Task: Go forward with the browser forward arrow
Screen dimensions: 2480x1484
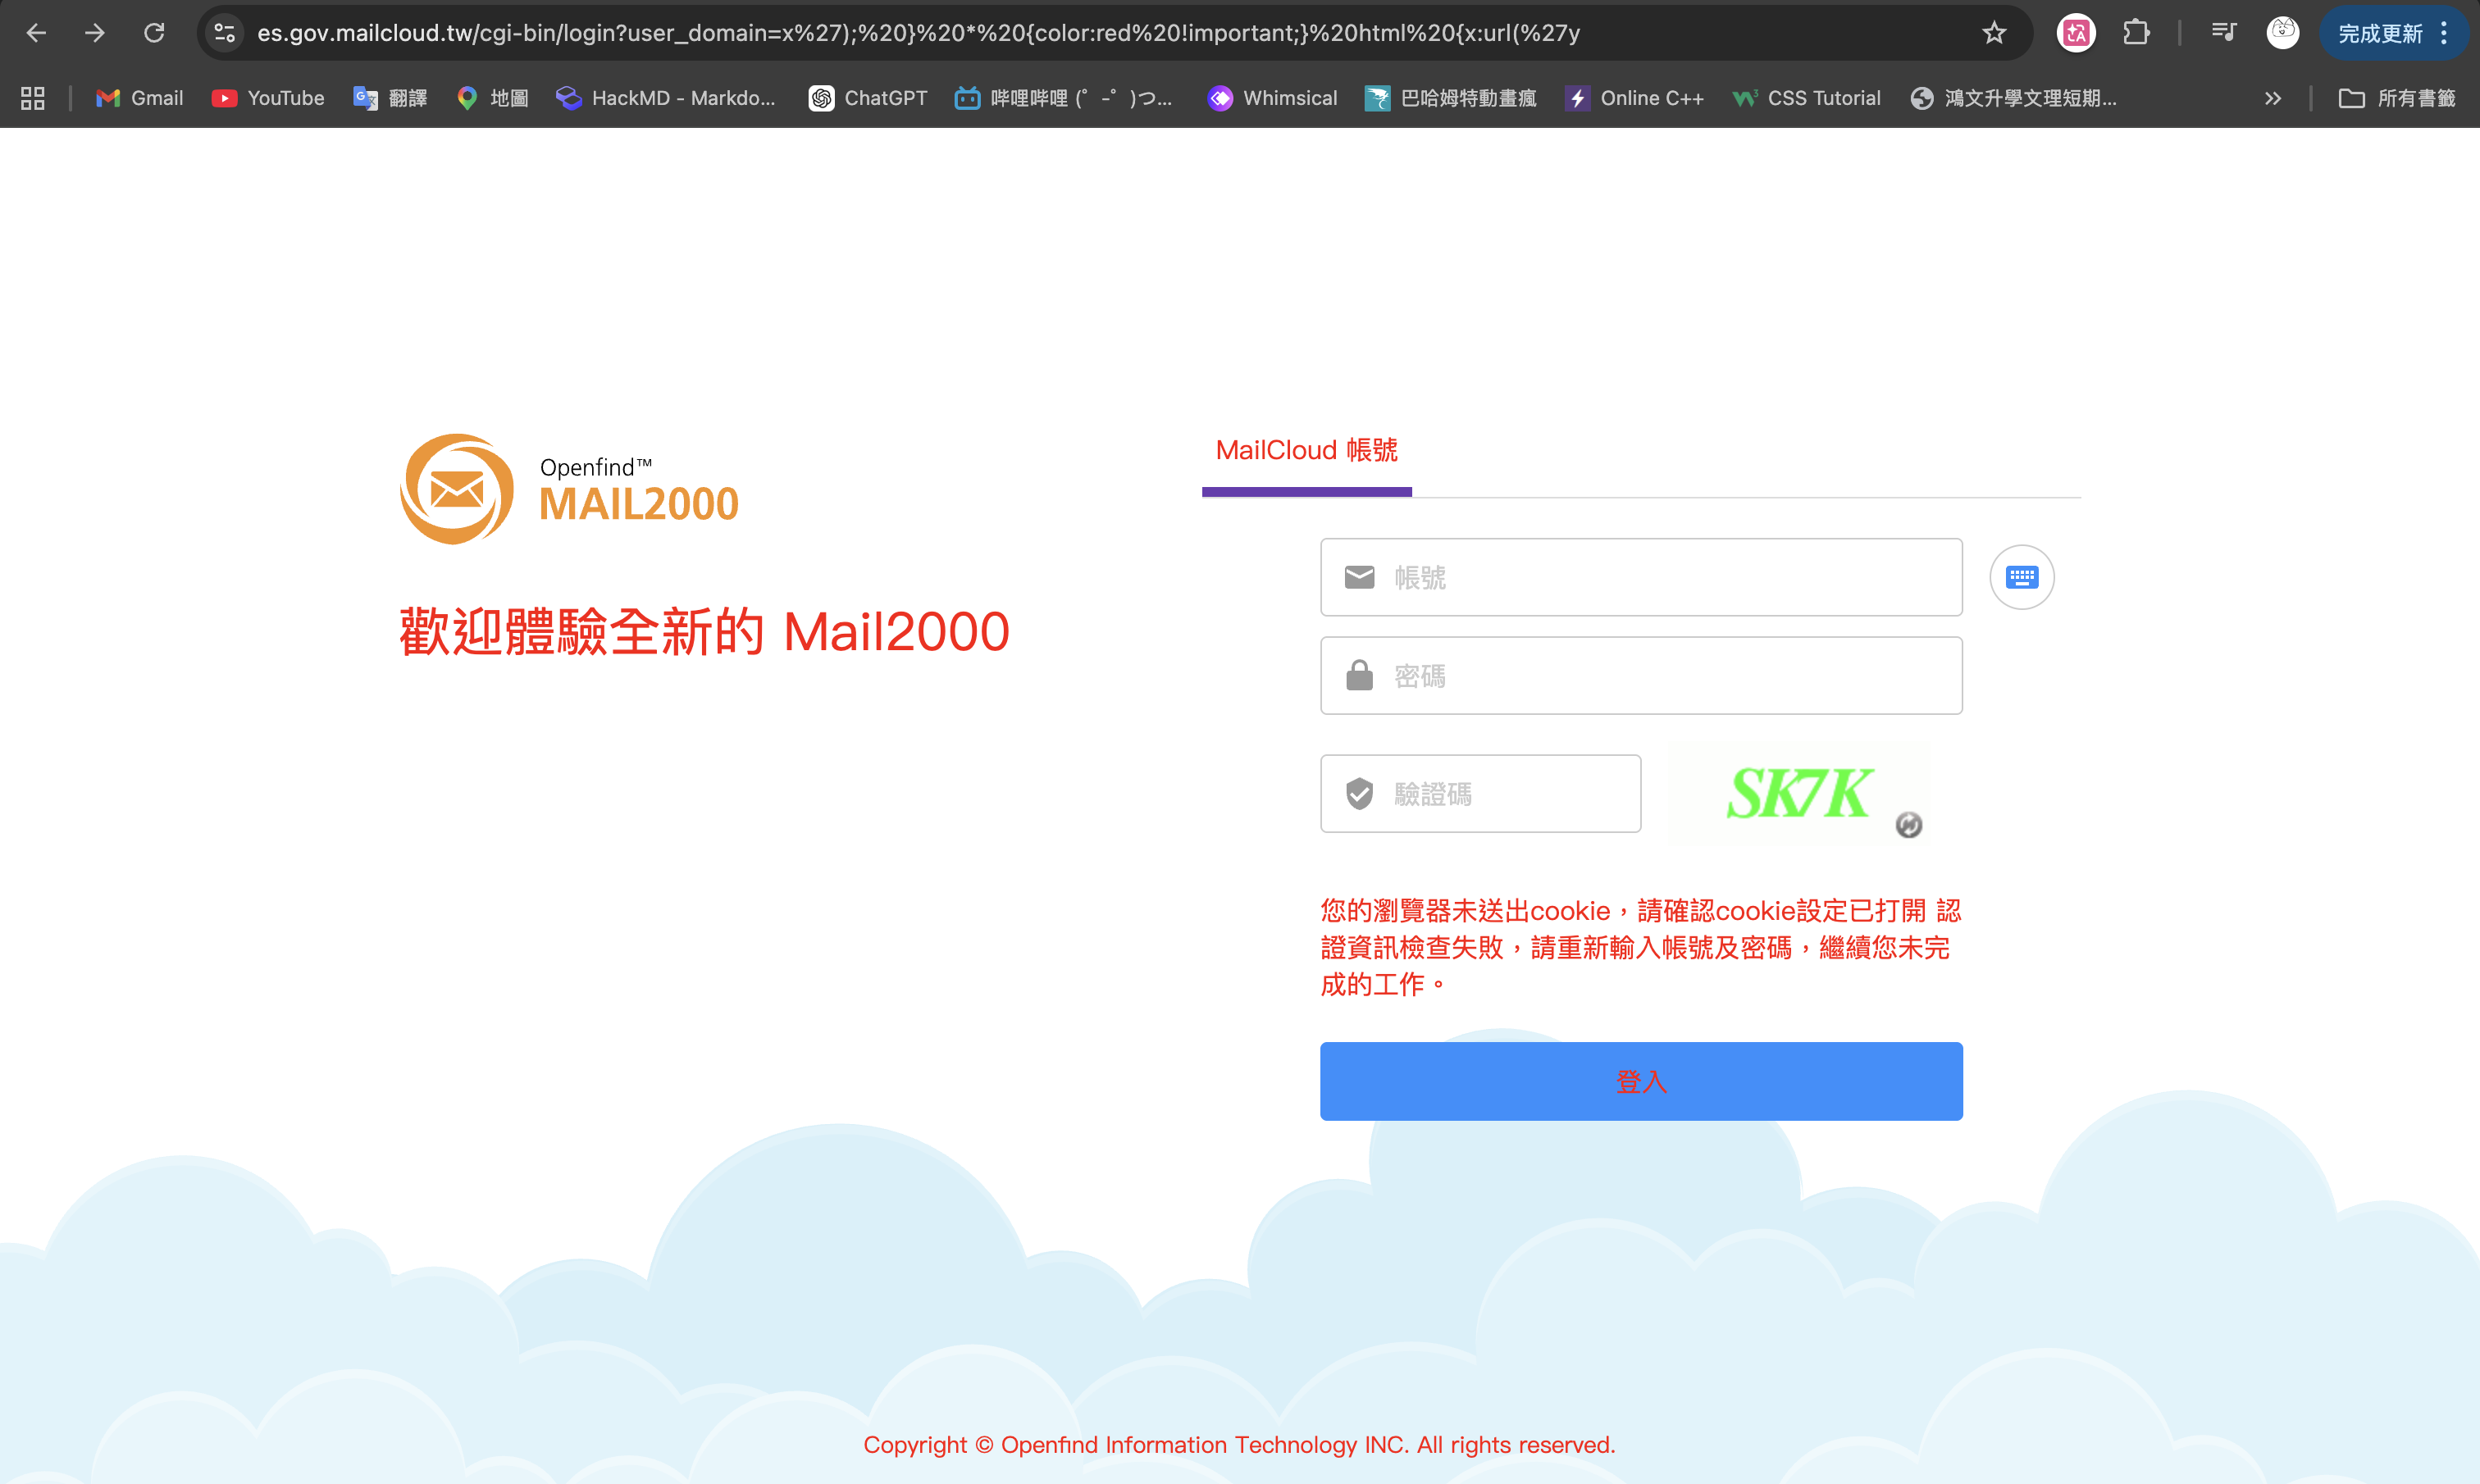Action: coord(95,33)
